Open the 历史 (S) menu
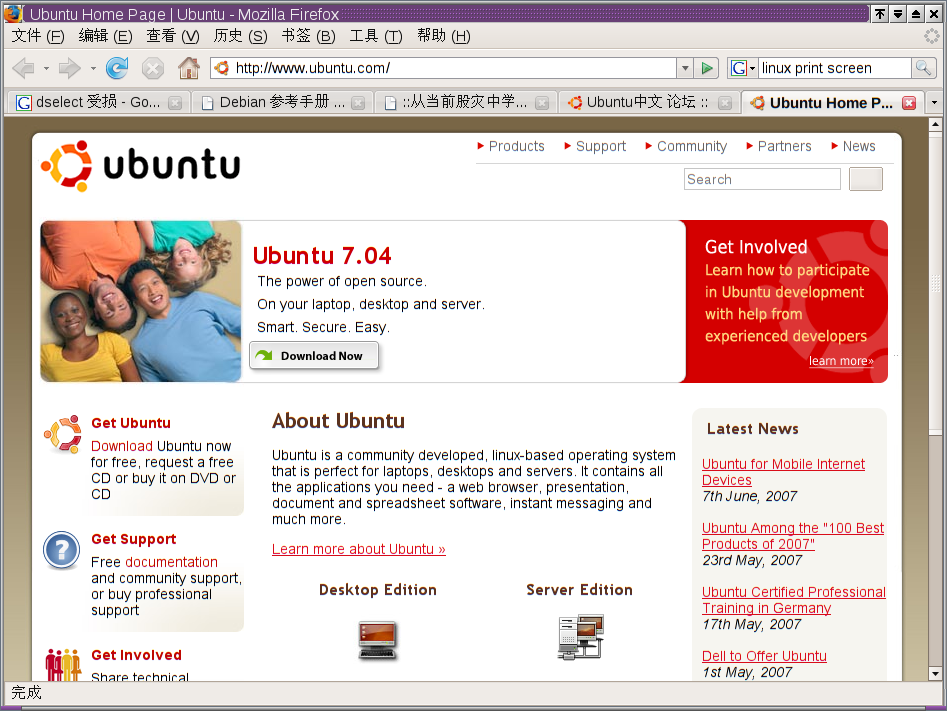 pyautogui.click(x=240, y=36)
